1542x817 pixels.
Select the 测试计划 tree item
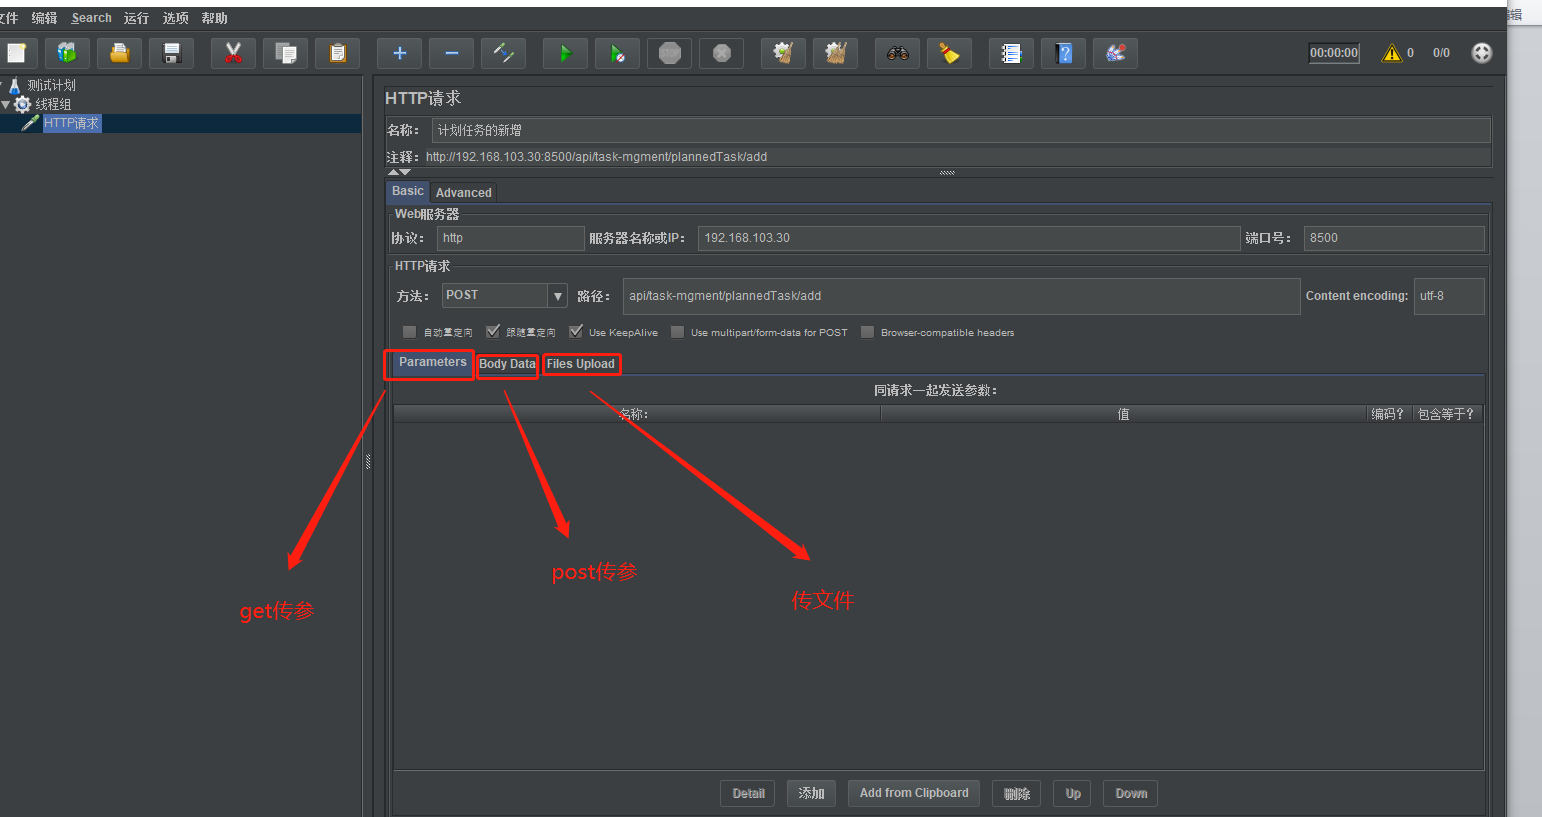point(51,85)
